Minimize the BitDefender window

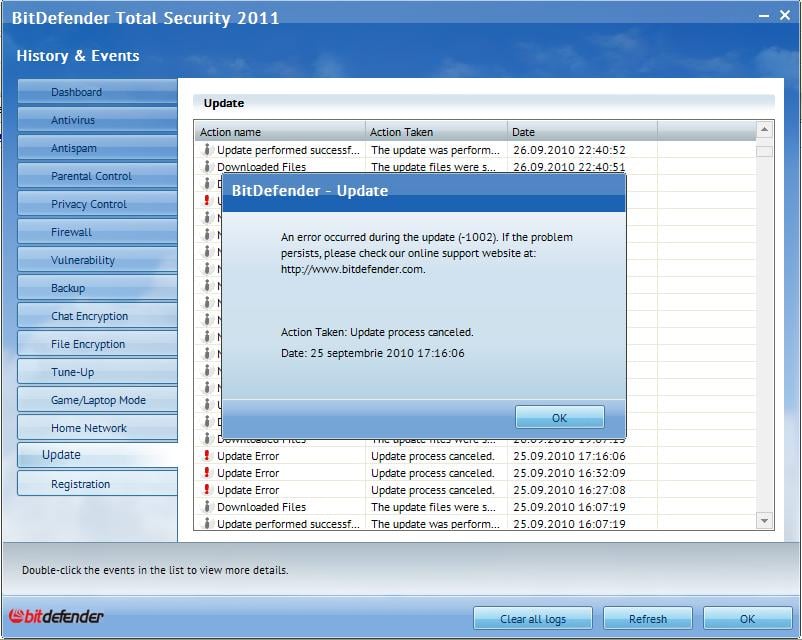(x=764, y=16)
